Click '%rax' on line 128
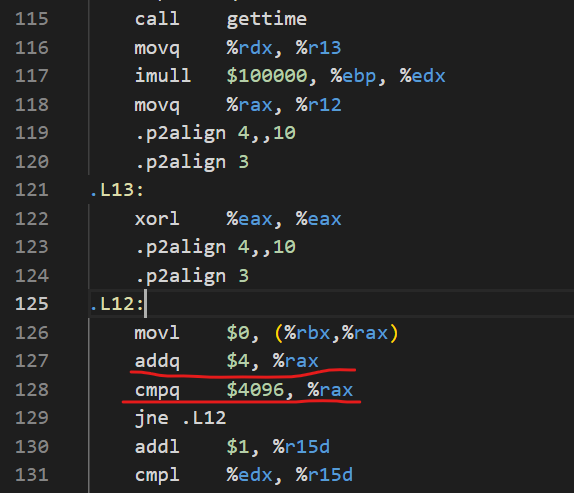 330,390
